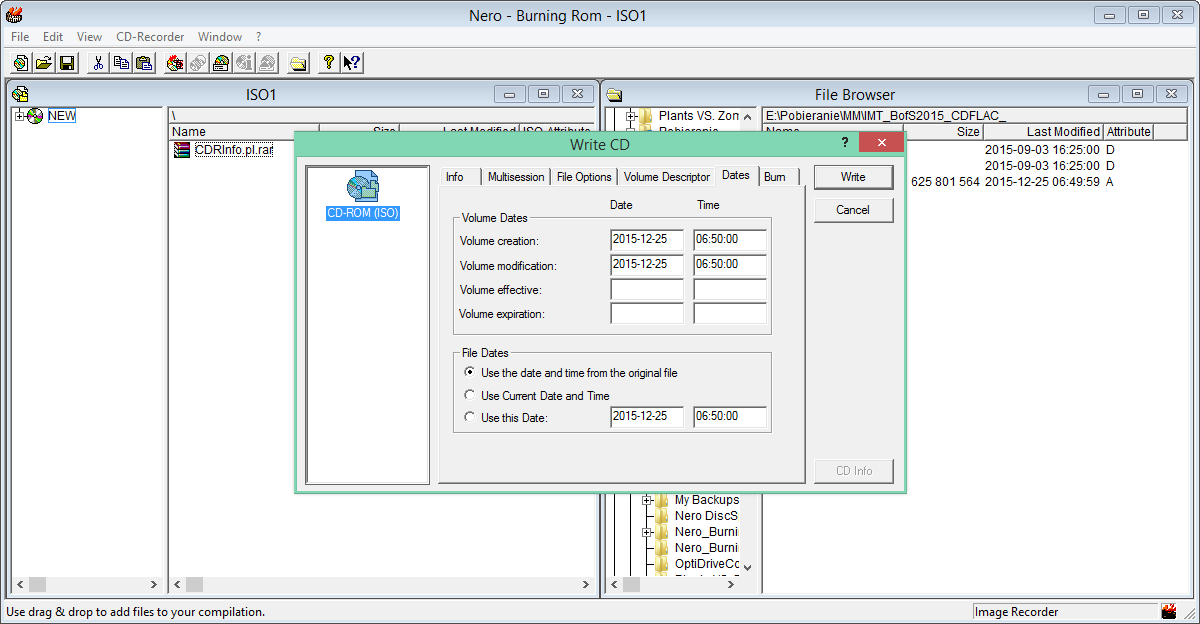Click the Cancel button in dialog
1200x624 pixels.
coord(853,210)
